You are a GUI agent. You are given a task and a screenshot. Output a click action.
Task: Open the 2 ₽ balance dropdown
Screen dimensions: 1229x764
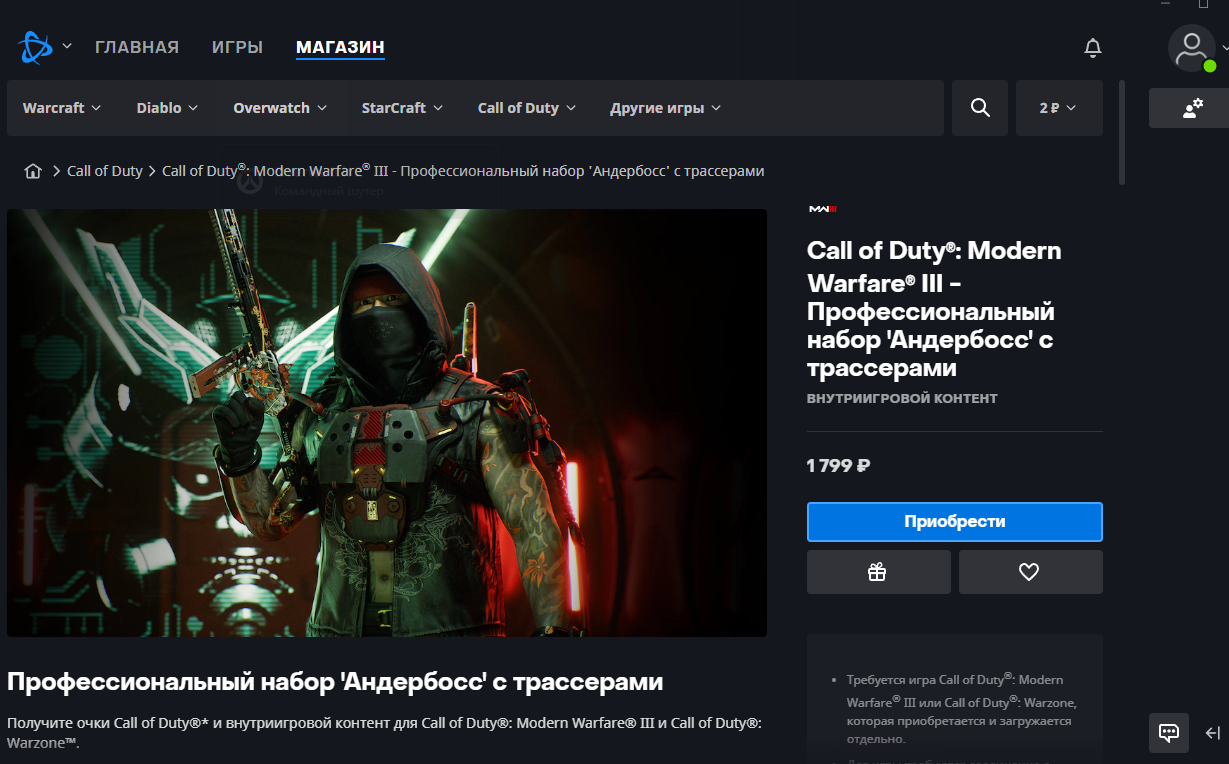coord(1059,108)
